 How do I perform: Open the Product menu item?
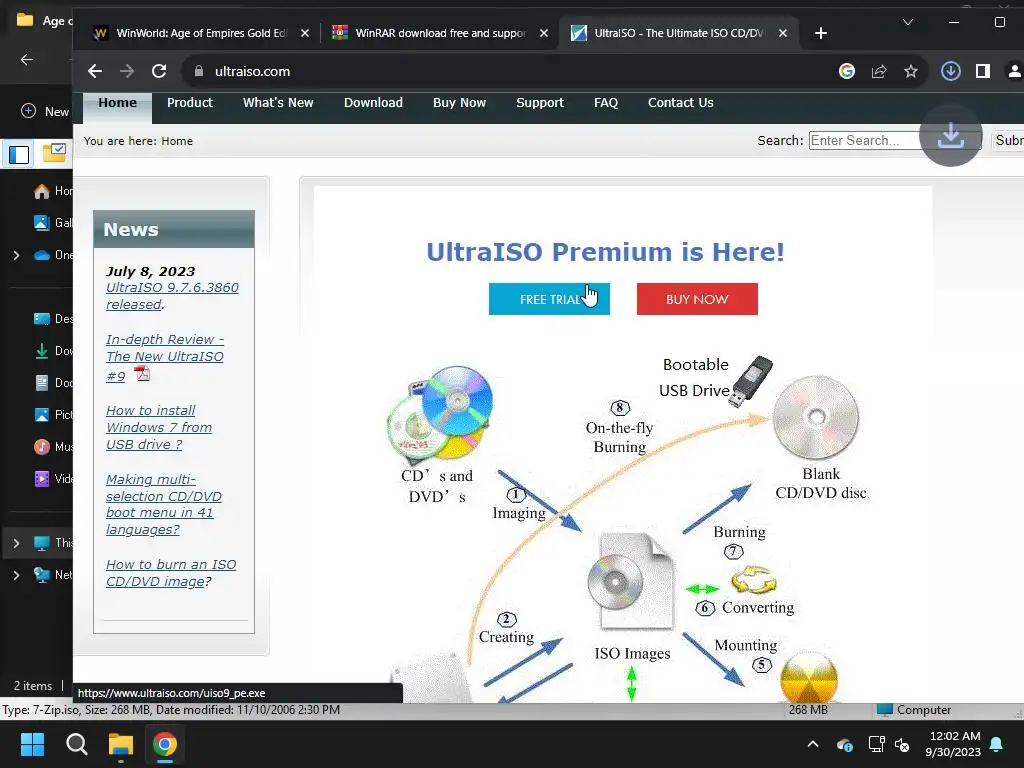(x=190, y=103)
